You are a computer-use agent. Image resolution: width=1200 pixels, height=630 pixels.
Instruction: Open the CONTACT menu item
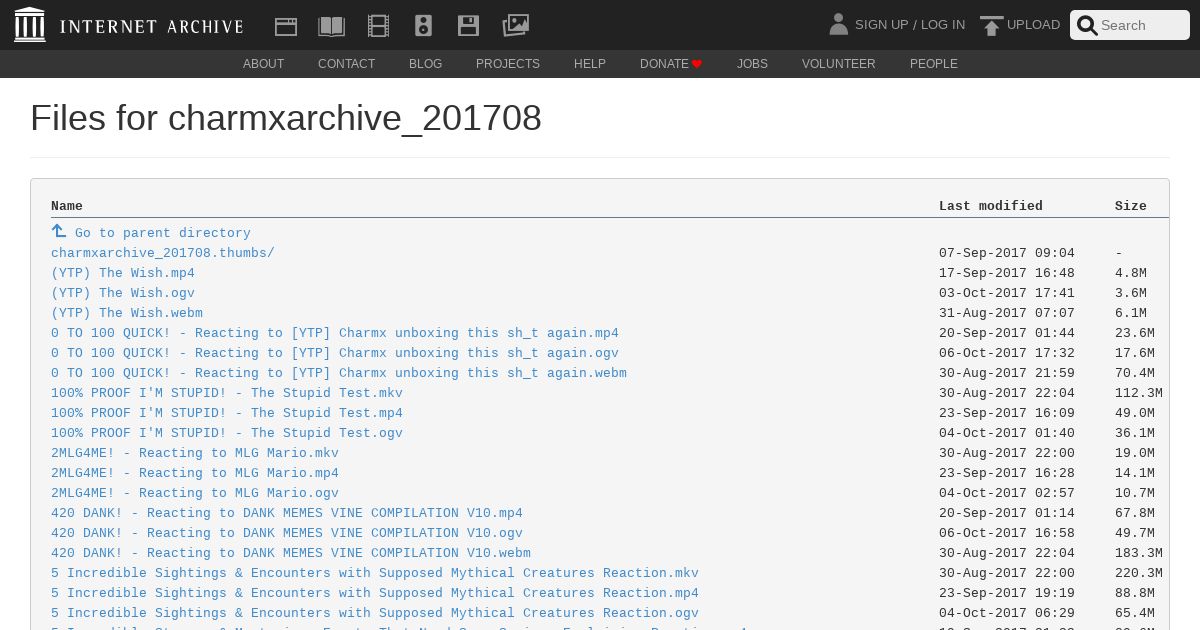(x=347, y=64)
